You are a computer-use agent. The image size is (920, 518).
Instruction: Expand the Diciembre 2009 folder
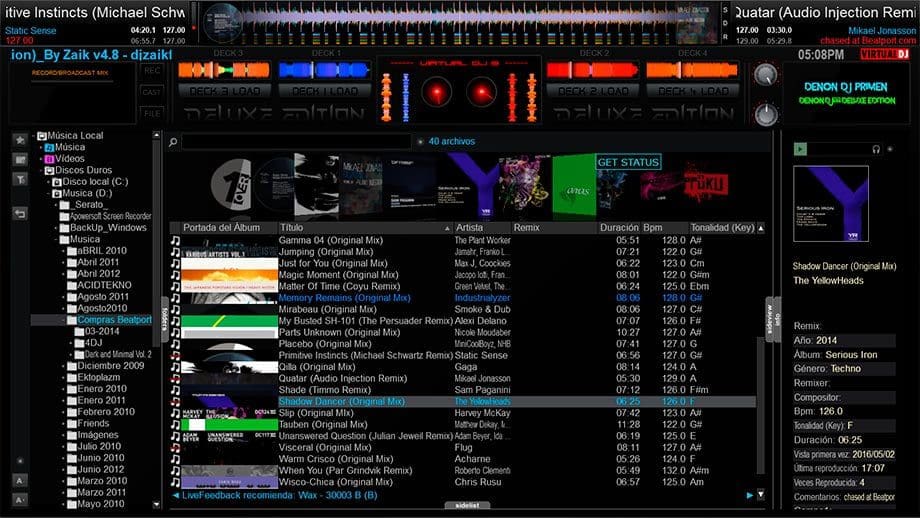point(63,366)
